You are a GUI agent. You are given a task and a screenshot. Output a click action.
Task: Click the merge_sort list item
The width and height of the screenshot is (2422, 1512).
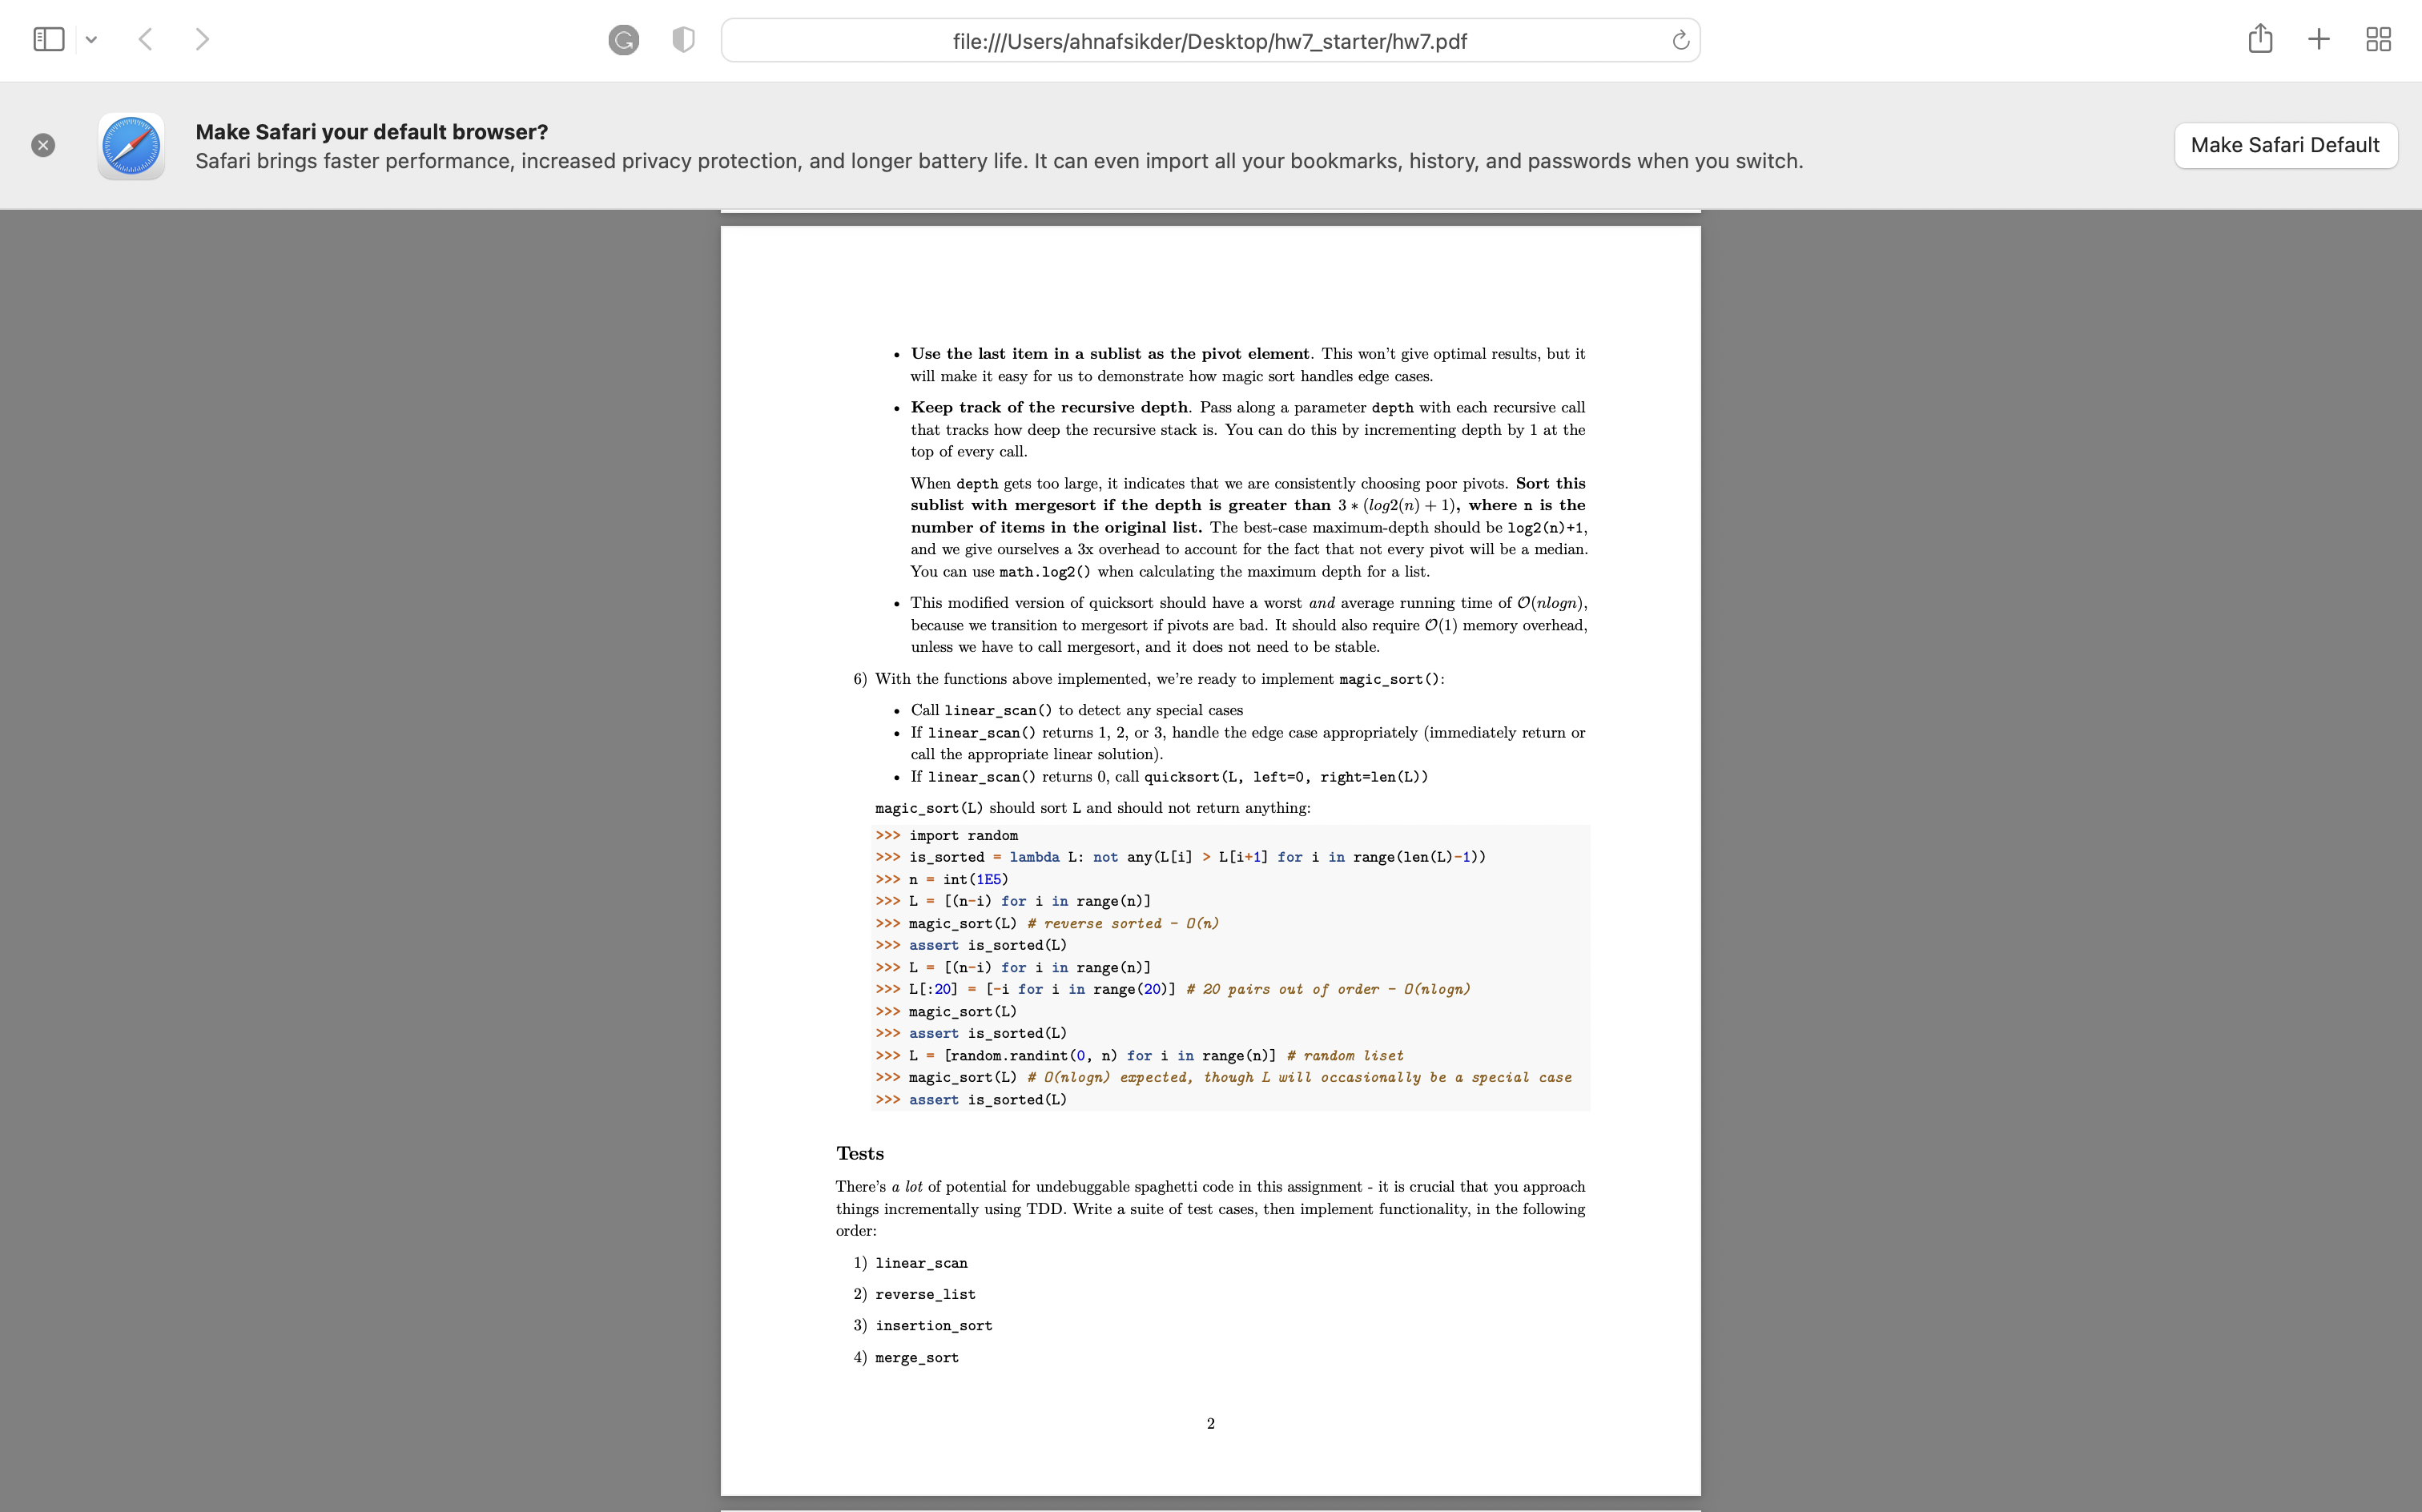coord(916,1357)
